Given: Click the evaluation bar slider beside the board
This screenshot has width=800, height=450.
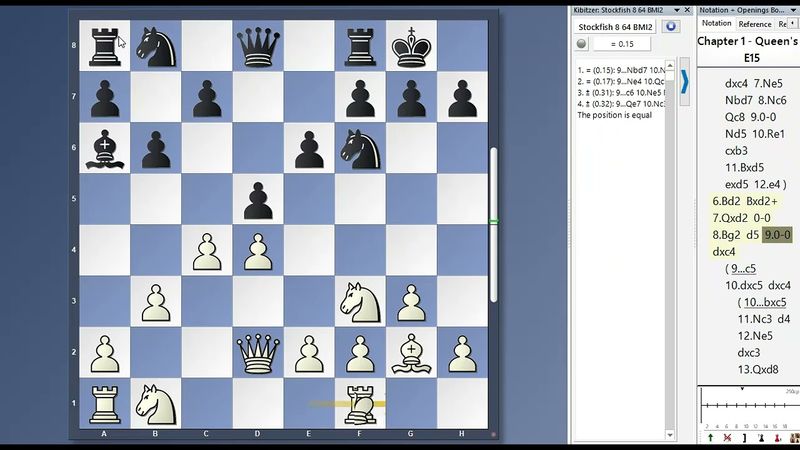Looking at the screenshot, I should (x=493, y=222).
